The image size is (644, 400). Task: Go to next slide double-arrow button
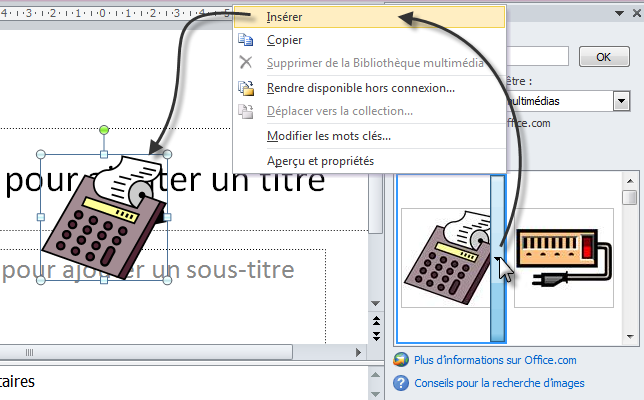(376, 336)
